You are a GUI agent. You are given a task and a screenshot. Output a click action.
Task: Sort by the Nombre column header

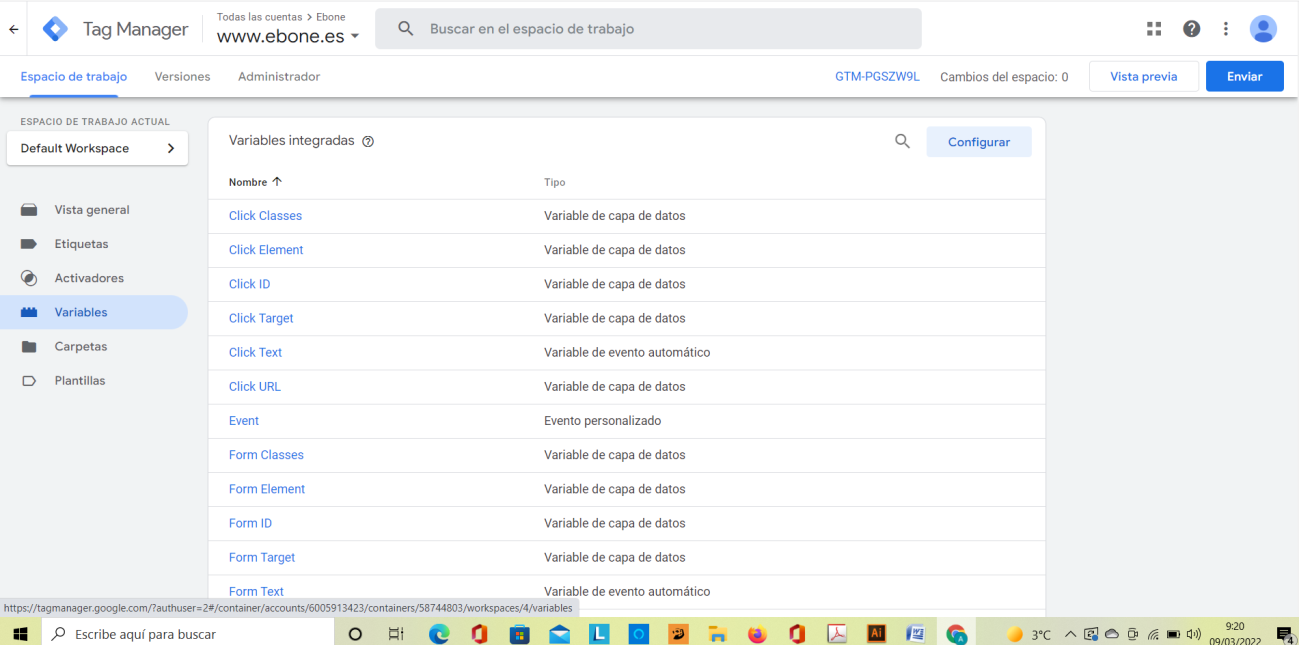coord(255,182)
